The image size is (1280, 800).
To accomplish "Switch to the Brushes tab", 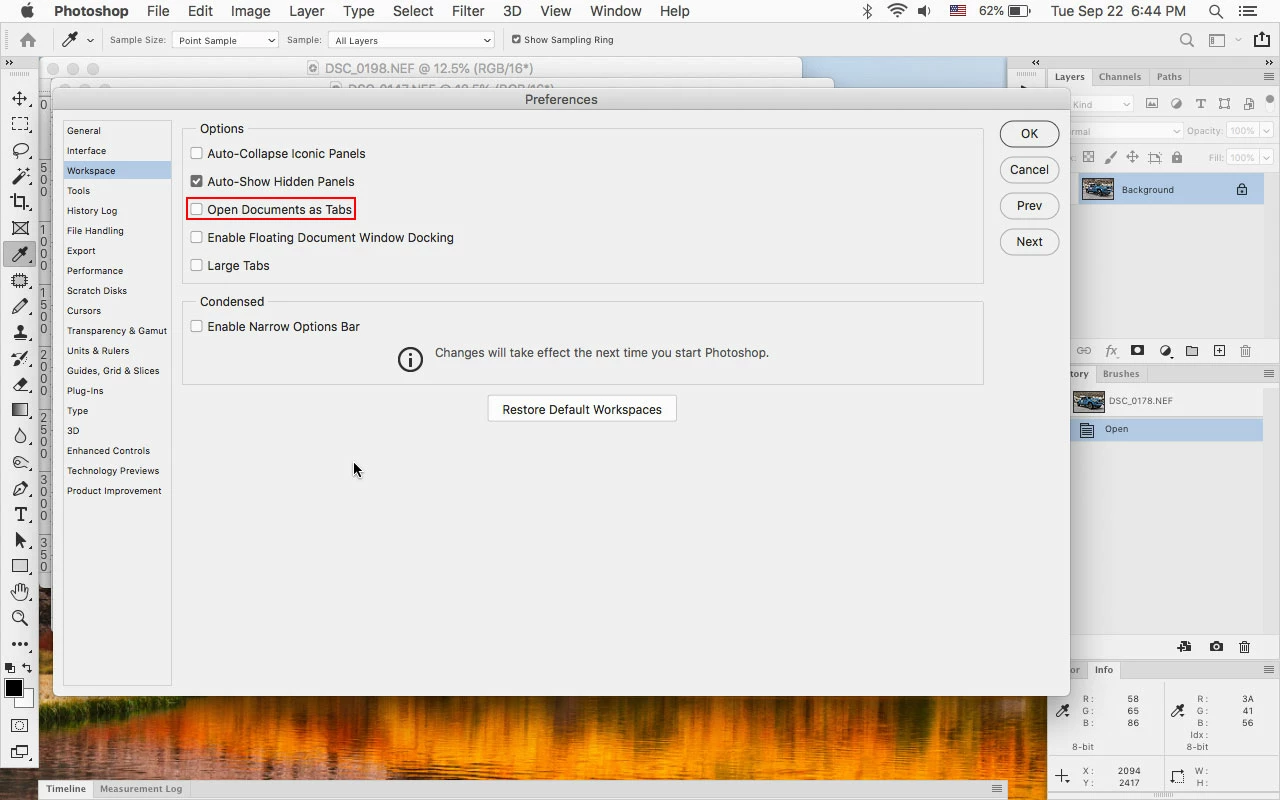I will point(1121,373).
